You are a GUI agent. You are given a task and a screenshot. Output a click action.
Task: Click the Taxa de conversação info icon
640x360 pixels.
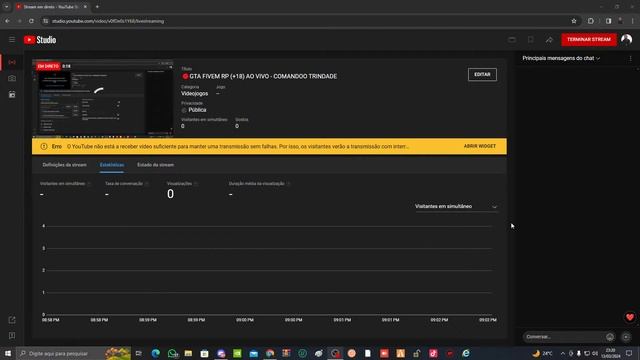147,184
